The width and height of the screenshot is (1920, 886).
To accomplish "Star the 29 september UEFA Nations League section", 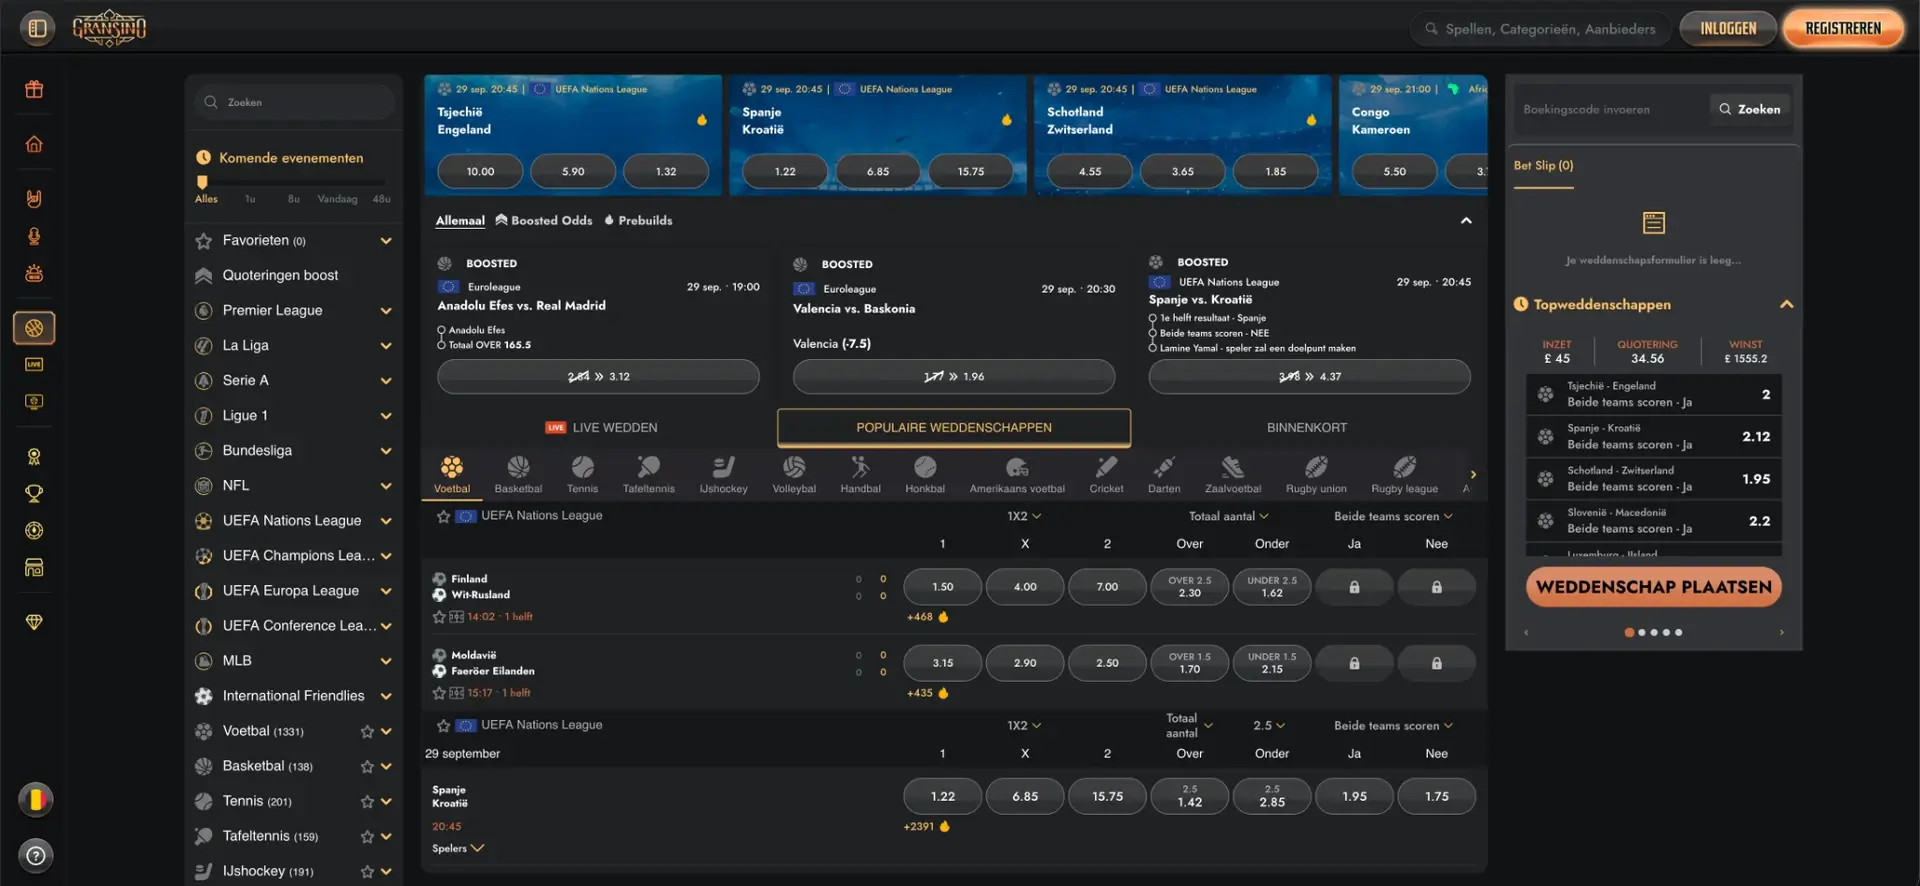I will click(x=443, y=725).
